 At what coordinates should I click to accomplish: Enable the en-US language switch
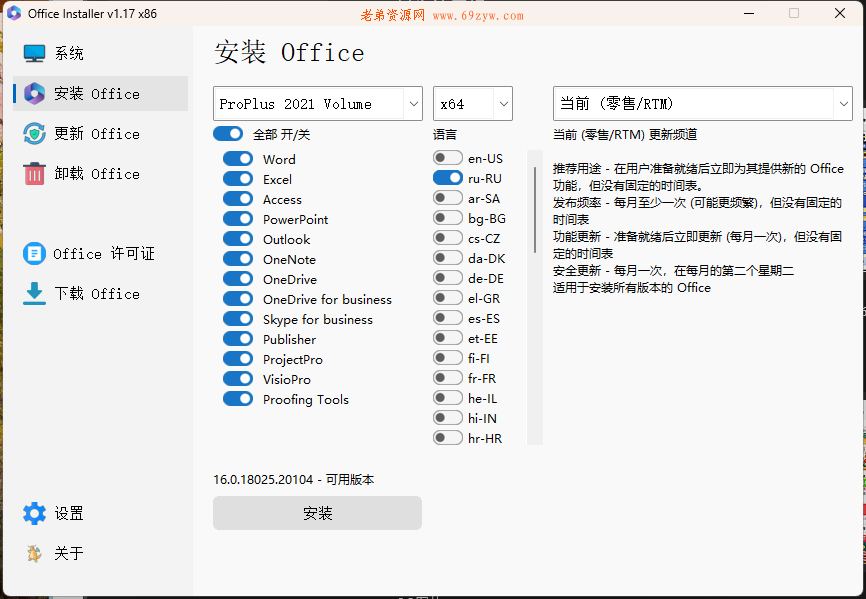448,158
